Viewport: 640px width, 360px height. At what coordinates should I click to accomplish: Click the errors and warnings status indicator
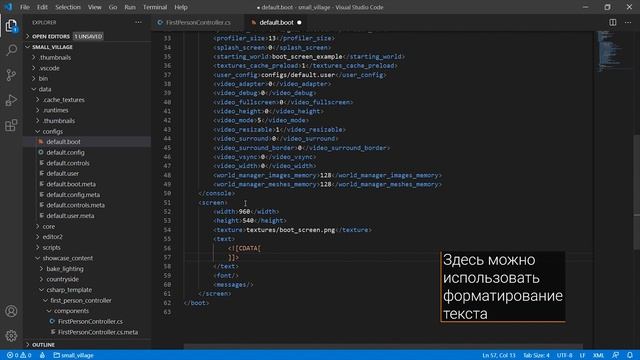pos(19,355)
